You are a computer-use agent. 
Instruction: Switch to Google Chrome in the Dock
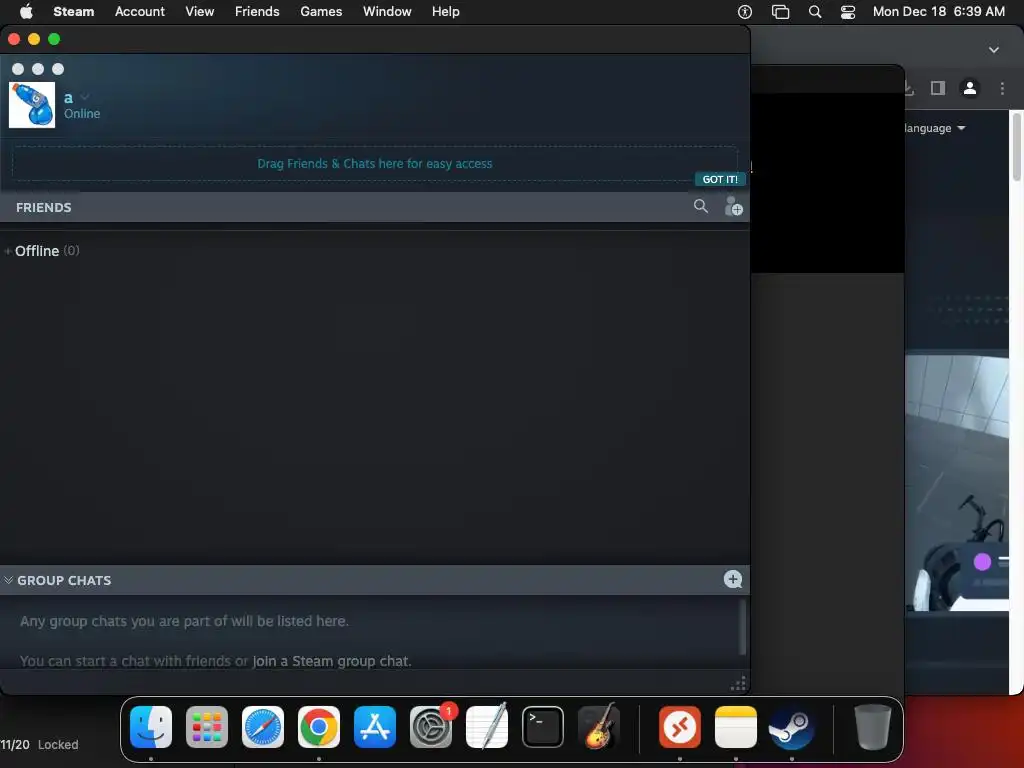point(319,727)
